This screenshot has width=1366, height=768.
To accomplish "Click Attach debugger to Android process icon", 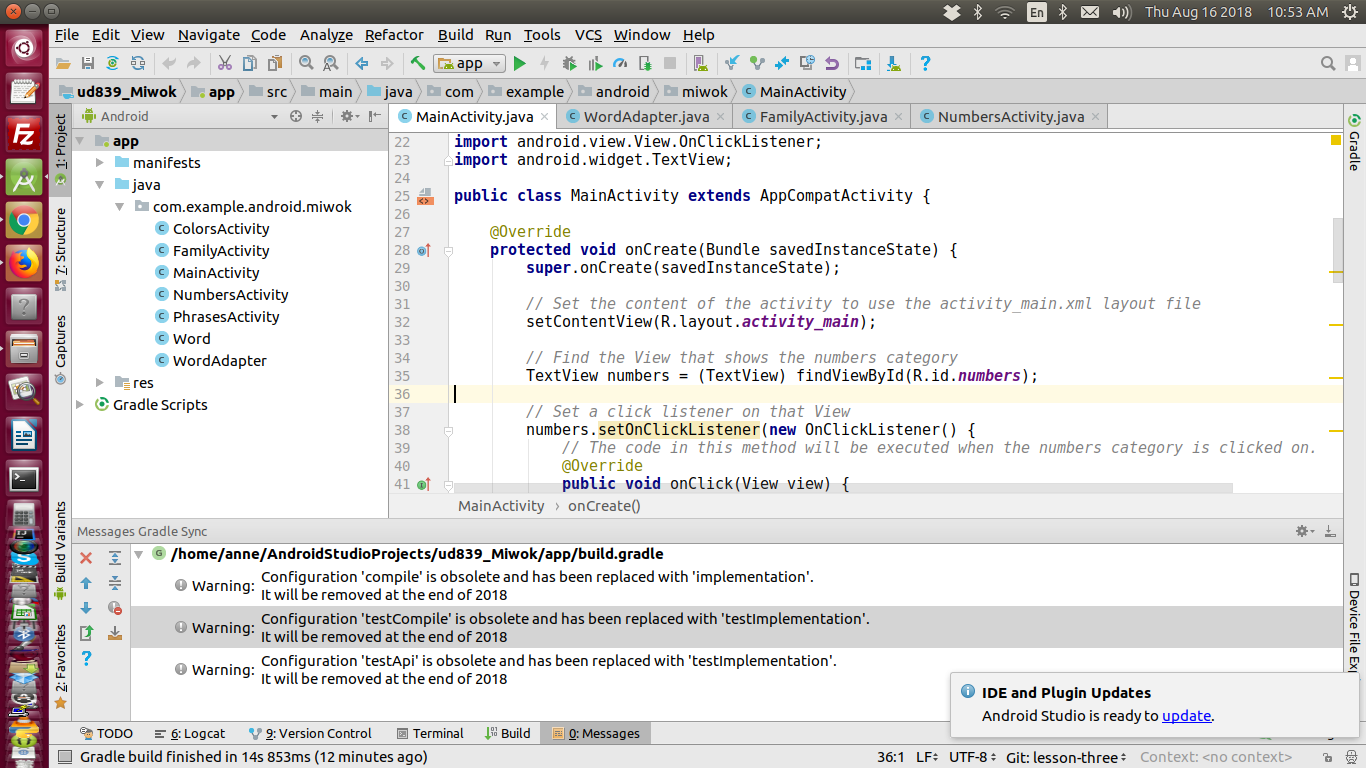I will (x=645, y=63).
